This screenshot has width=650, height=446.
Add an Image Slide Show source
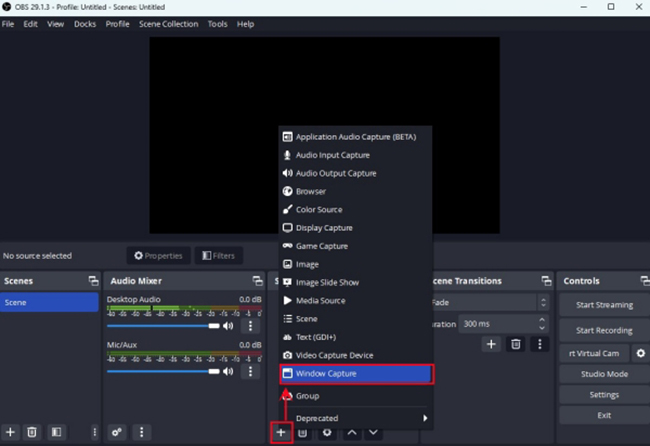[355, 283]
